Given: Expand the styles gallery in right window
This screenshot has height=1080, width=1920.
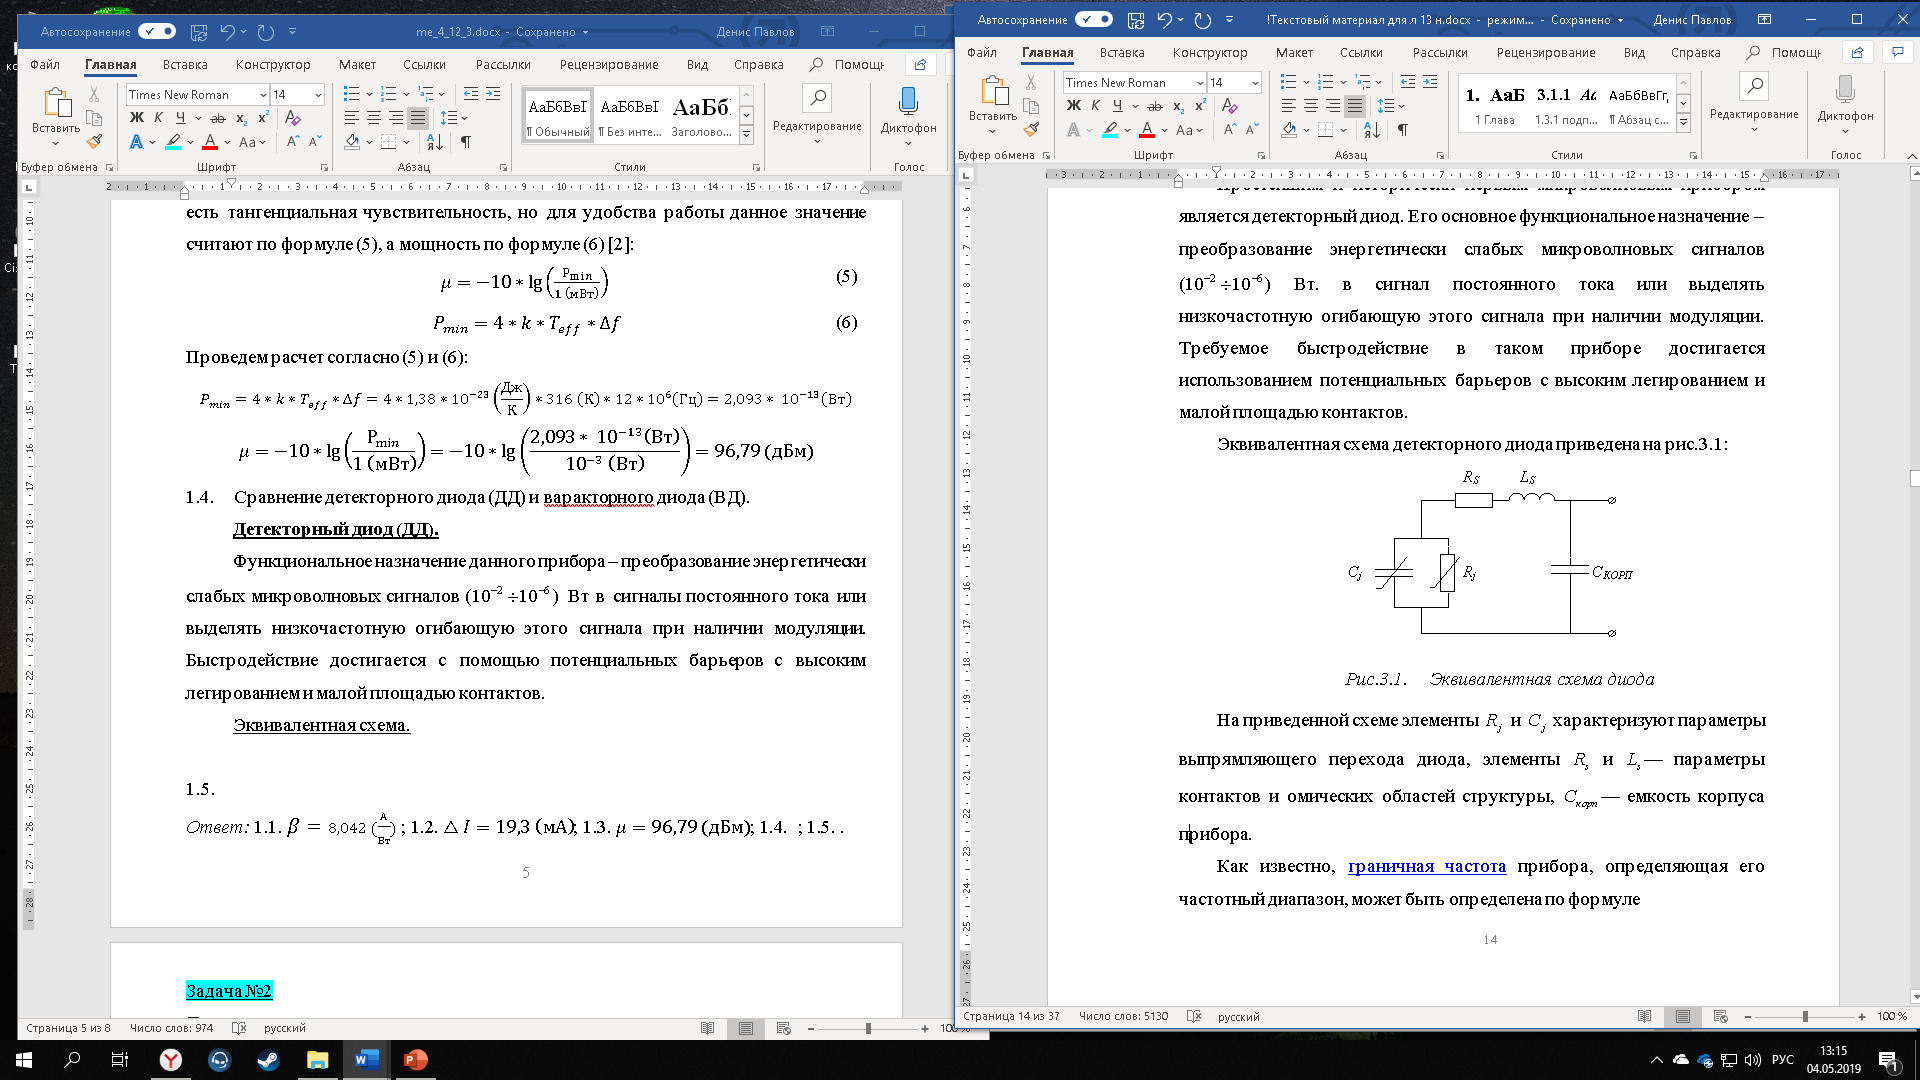Looking at the screenshot, I should pos(1683,123).
